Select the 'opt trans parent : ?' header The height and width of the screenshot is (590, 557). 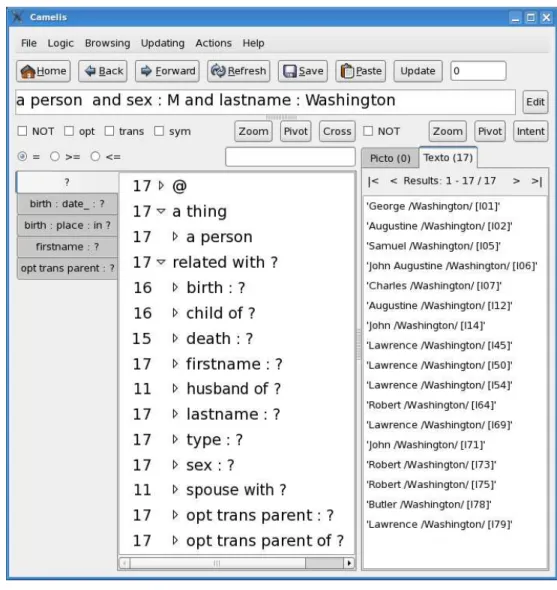pos(67,268)
